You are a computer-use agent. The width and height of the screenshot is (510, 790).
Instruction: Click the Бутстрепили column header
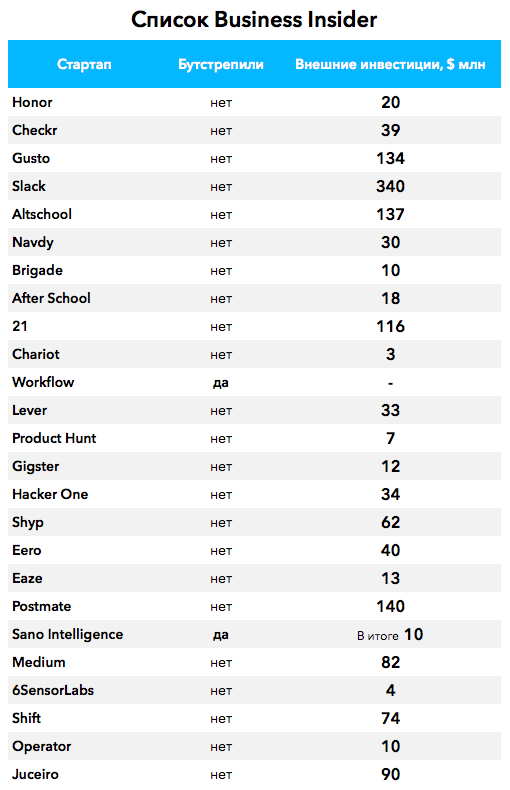(221, 64)
